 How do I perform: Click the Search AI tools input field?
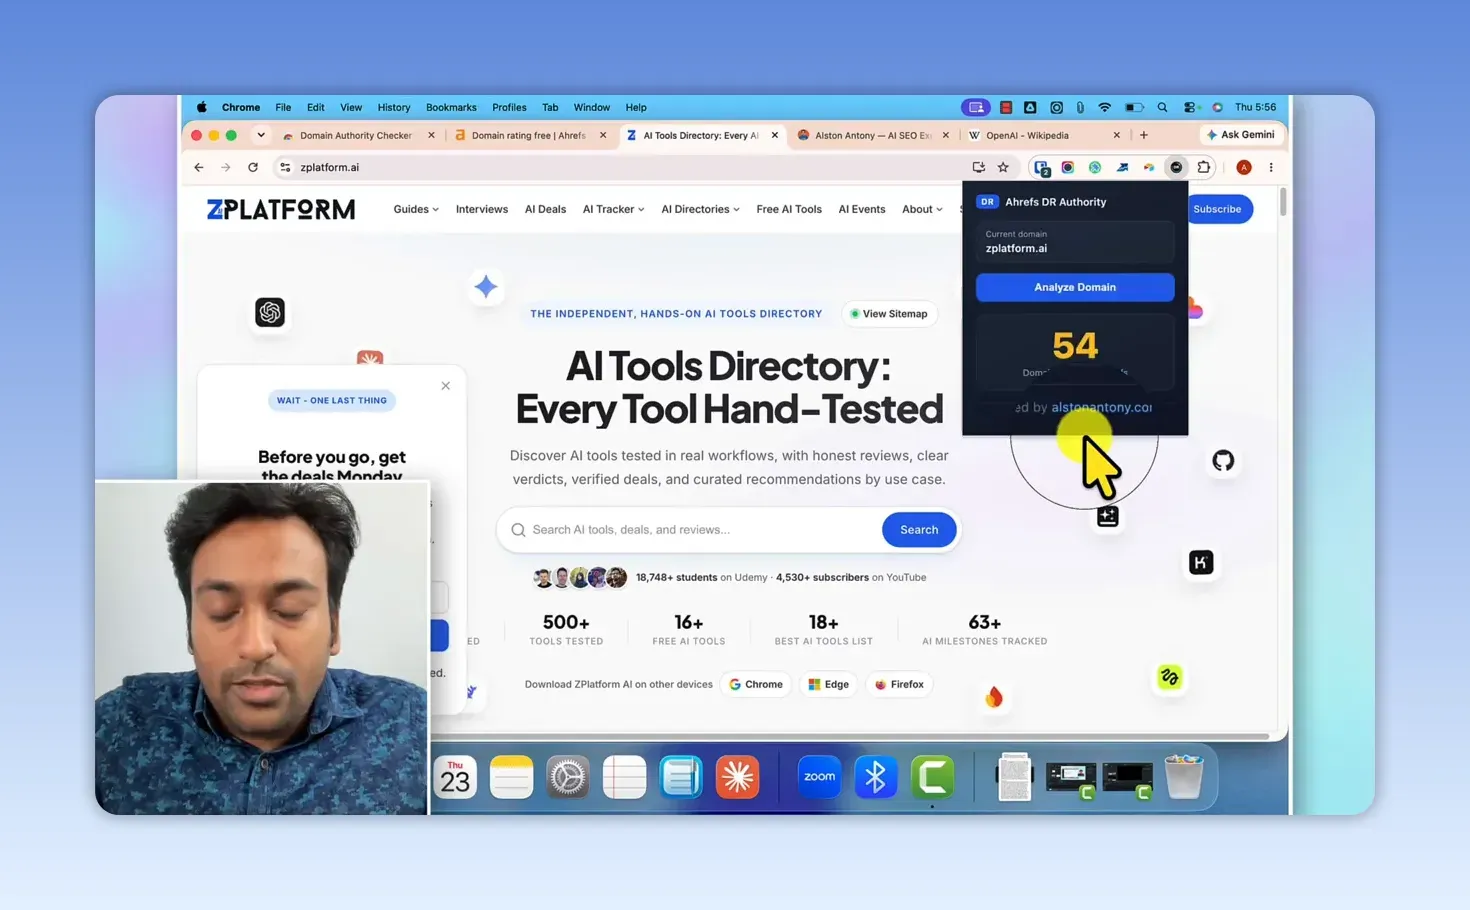click(x=690, y=530)
